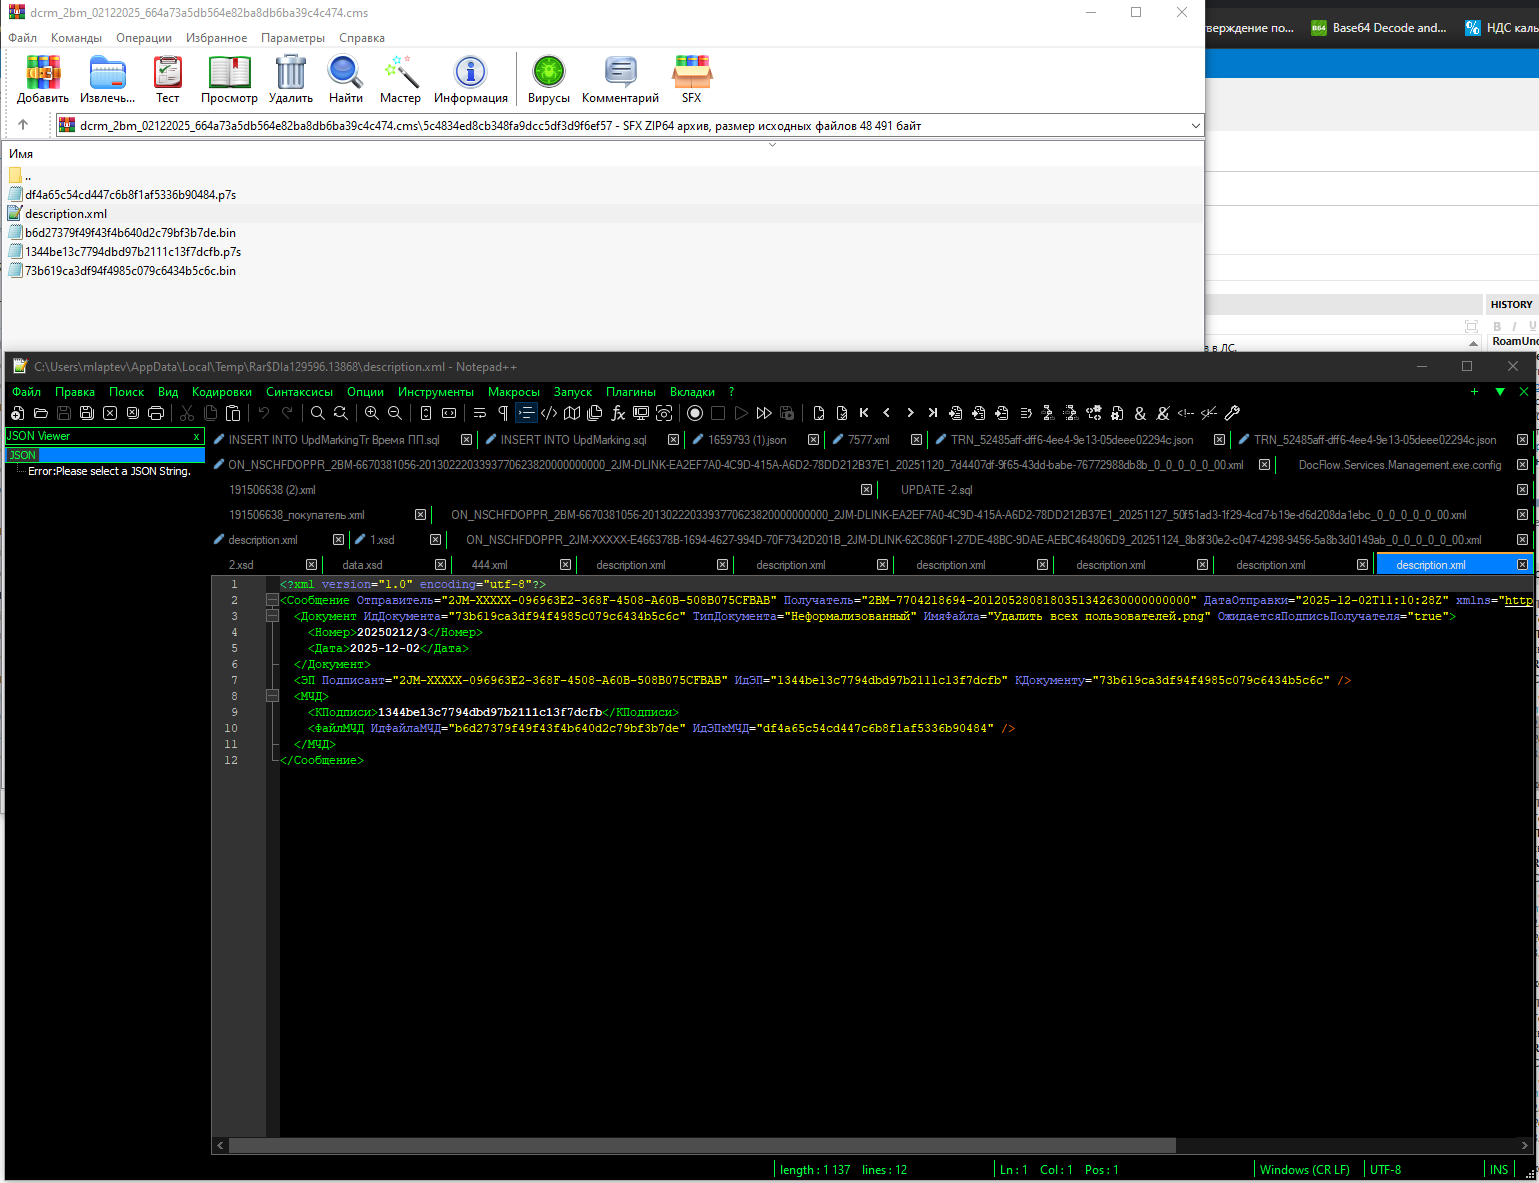This screenshot has height=1183, width=1539.
Task: Open the Плагины menu in Notepad++
Action: [x=630, y=392]
